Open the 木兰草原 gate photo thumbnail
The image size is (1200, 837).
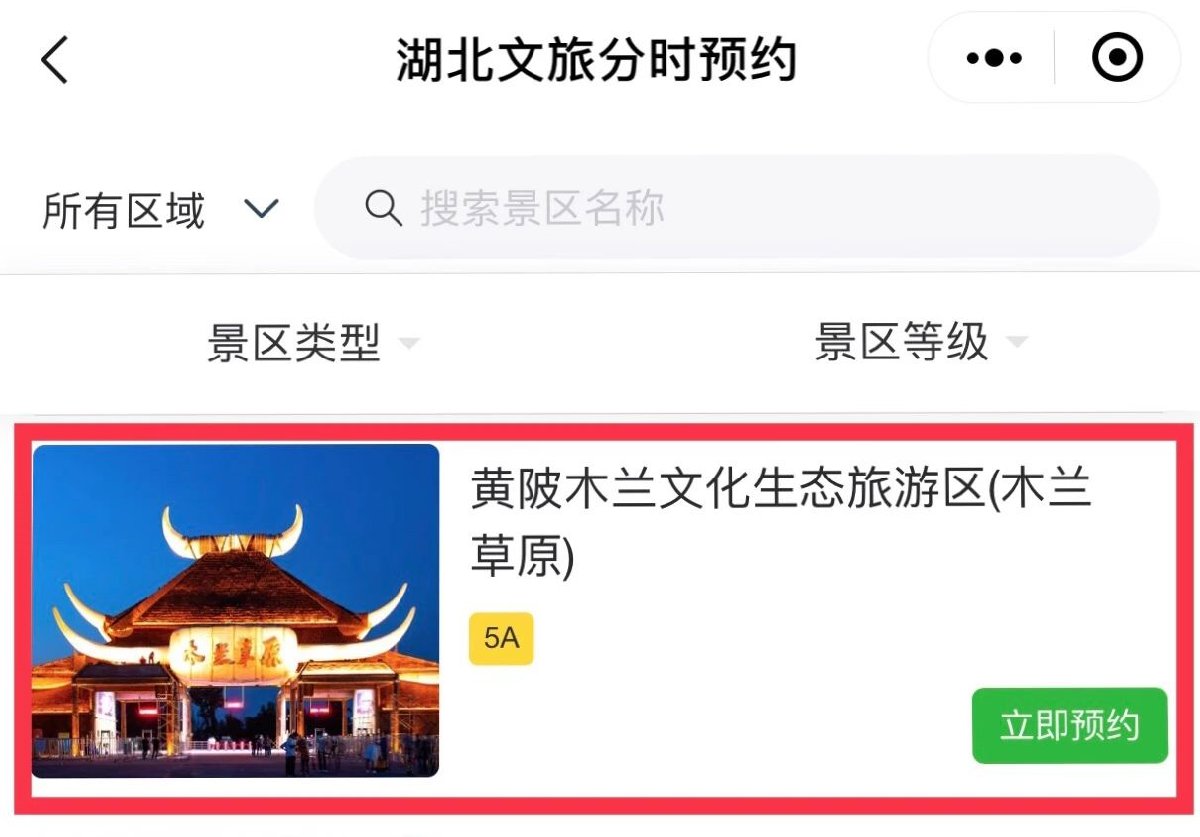(x=235, y=611)
